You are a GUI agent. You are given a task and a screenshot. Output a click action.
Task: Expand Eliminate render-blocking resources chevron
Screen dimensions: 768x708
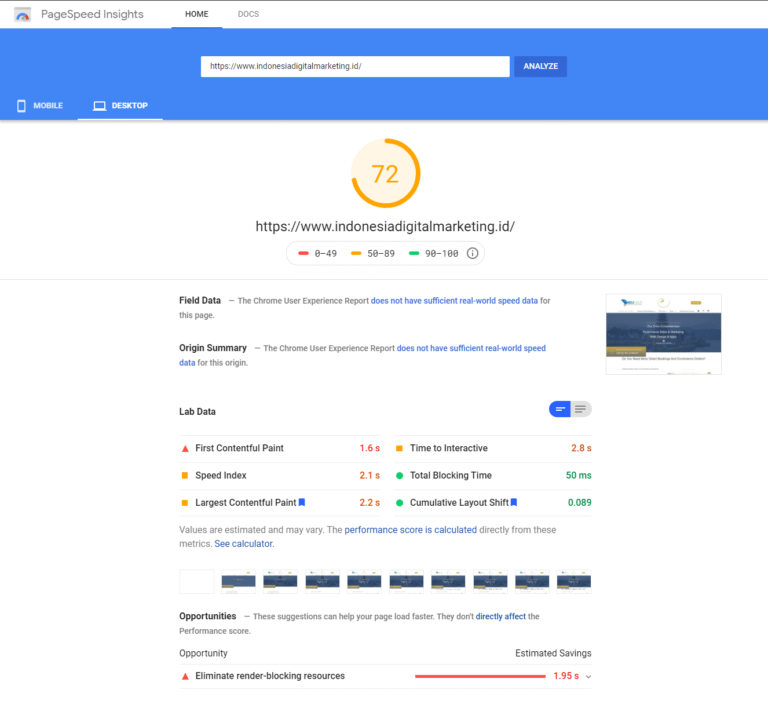point(588,677)
